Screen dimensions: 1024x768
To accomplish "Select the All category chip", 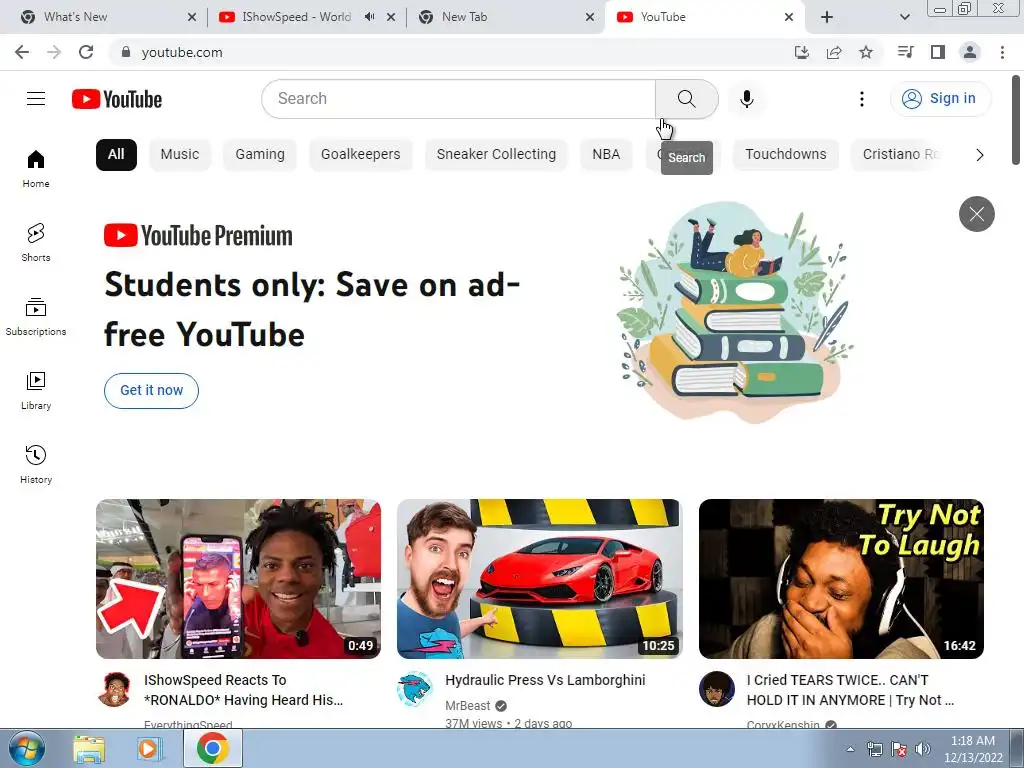I will tap(116, 155).
